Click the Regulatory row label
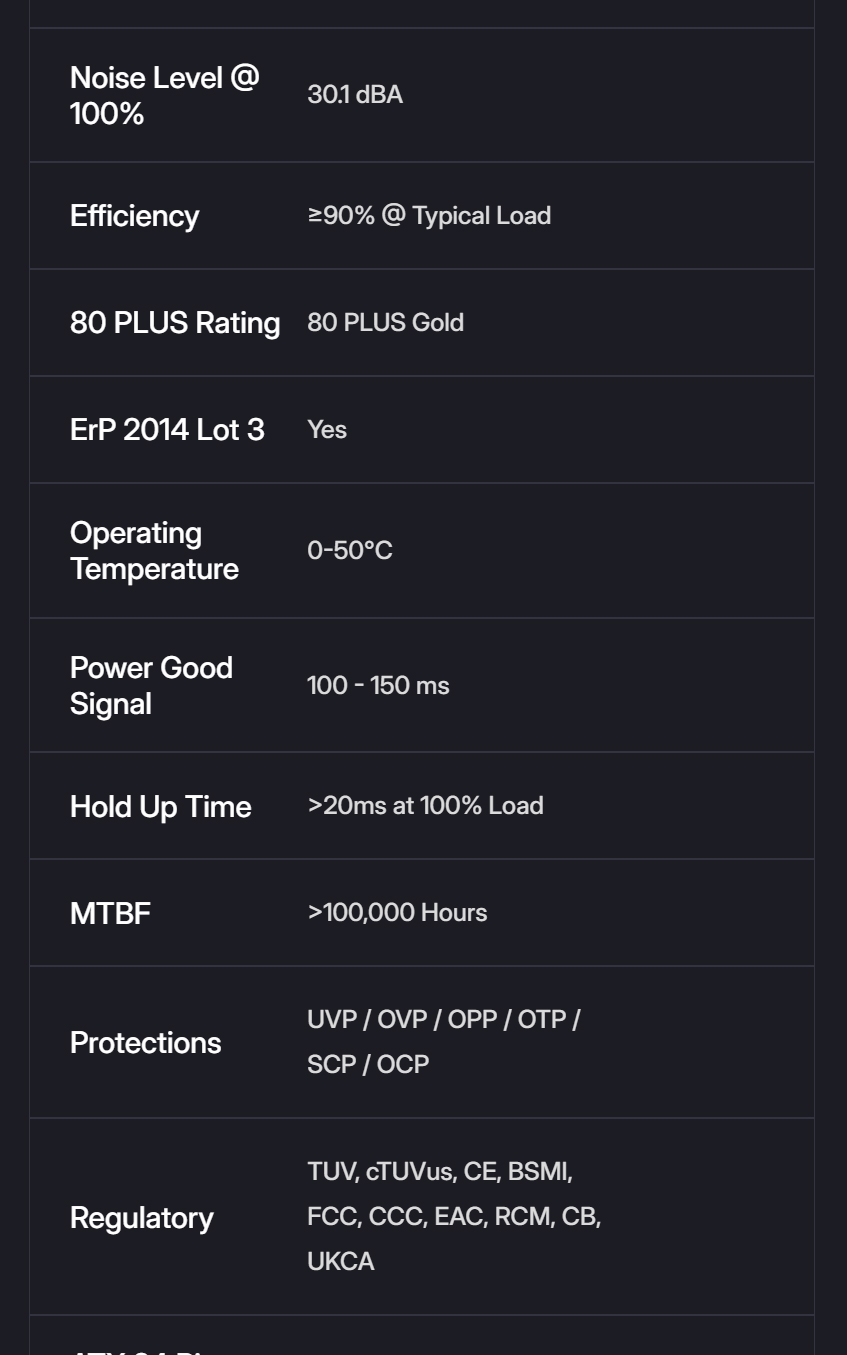Image resolution: width=847 pixels, height=1355 pixels. click(141, 1218)
